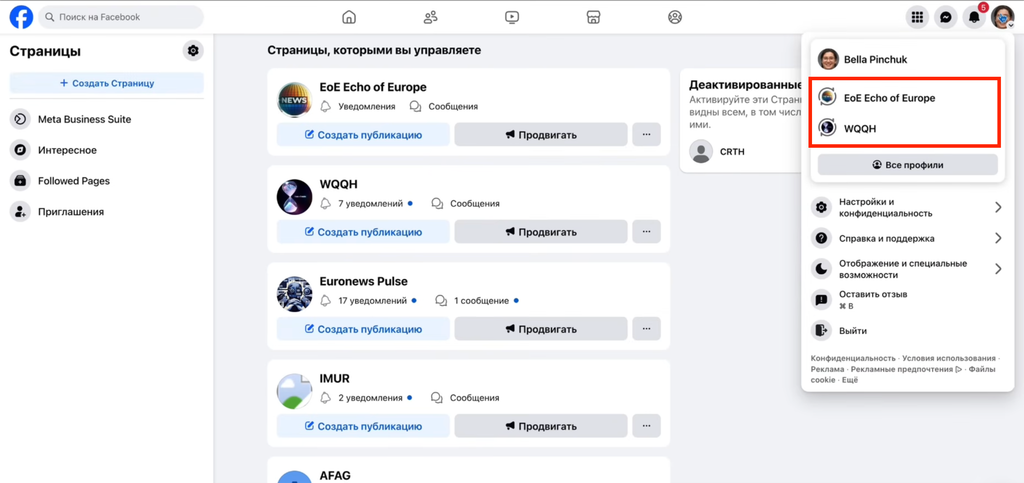Click the Followed Pages icon
The image size is (1024, 483).
(x=20, y=181)
